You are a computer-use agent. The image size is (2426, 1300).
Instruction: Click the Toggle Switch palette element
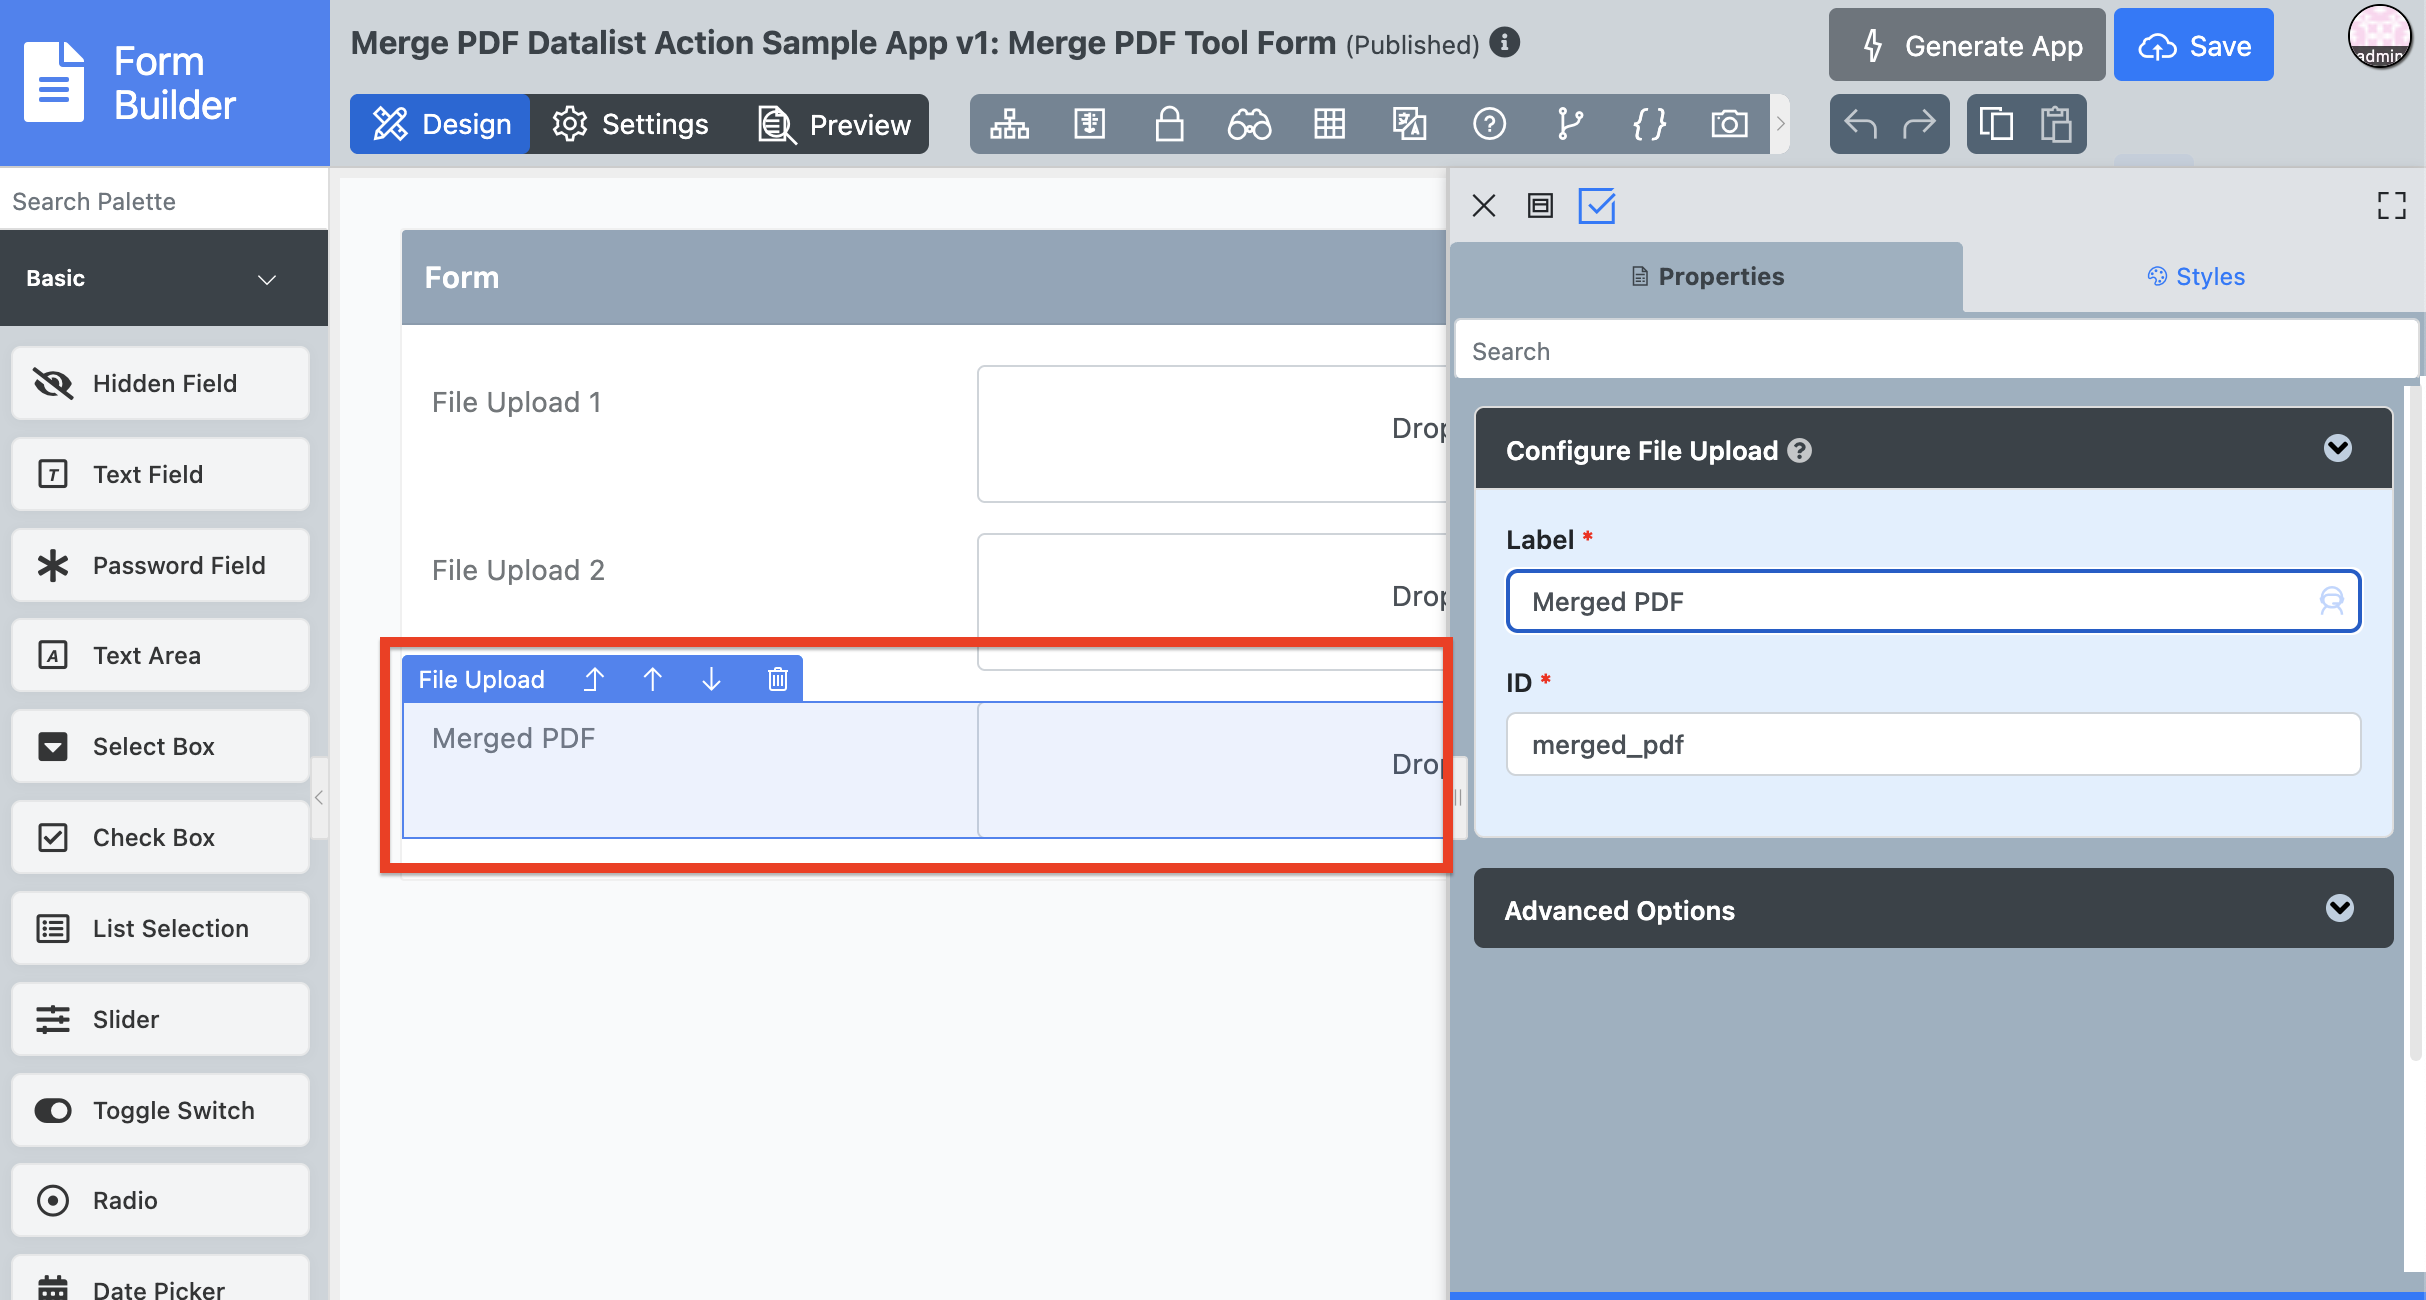click(160, 1110)
